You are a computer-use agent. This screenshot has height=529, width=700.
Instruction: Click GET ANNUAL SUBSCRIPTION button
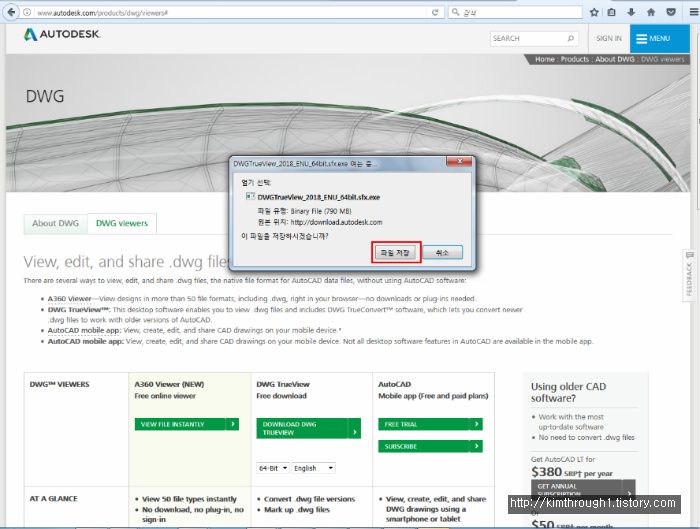point(583,490)
